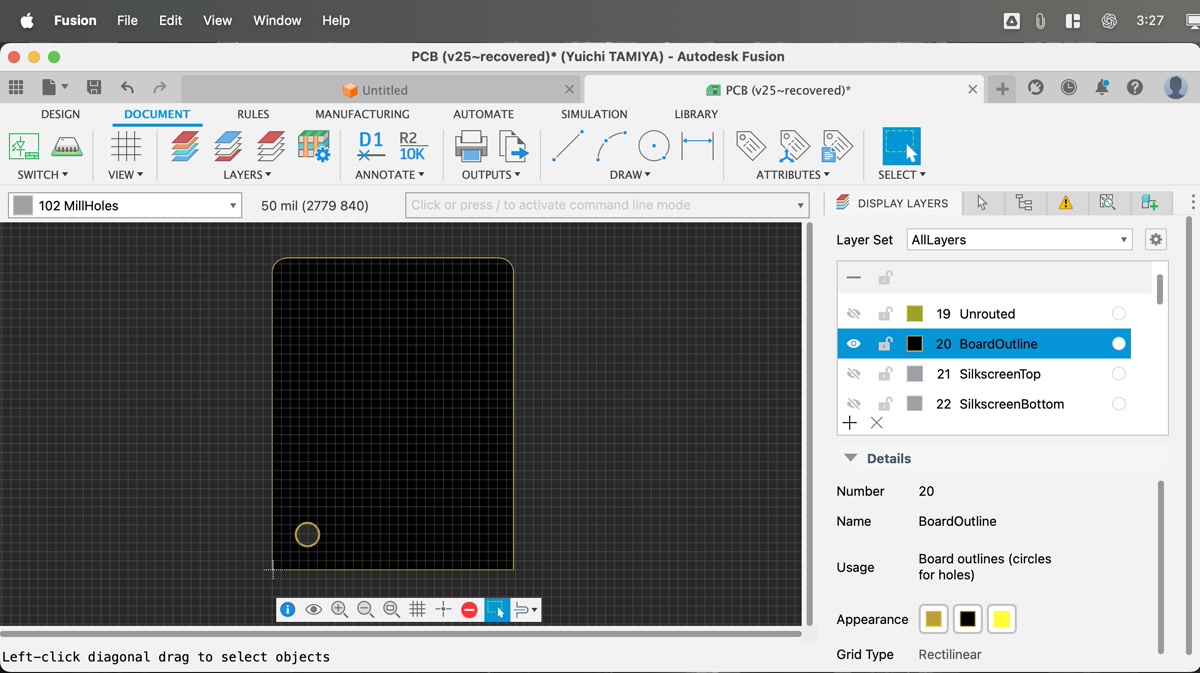The image size is (1200, 673).
Task: Switch to the MANUFACTURING ribbon tab
Action: click(x=362, y=114)
